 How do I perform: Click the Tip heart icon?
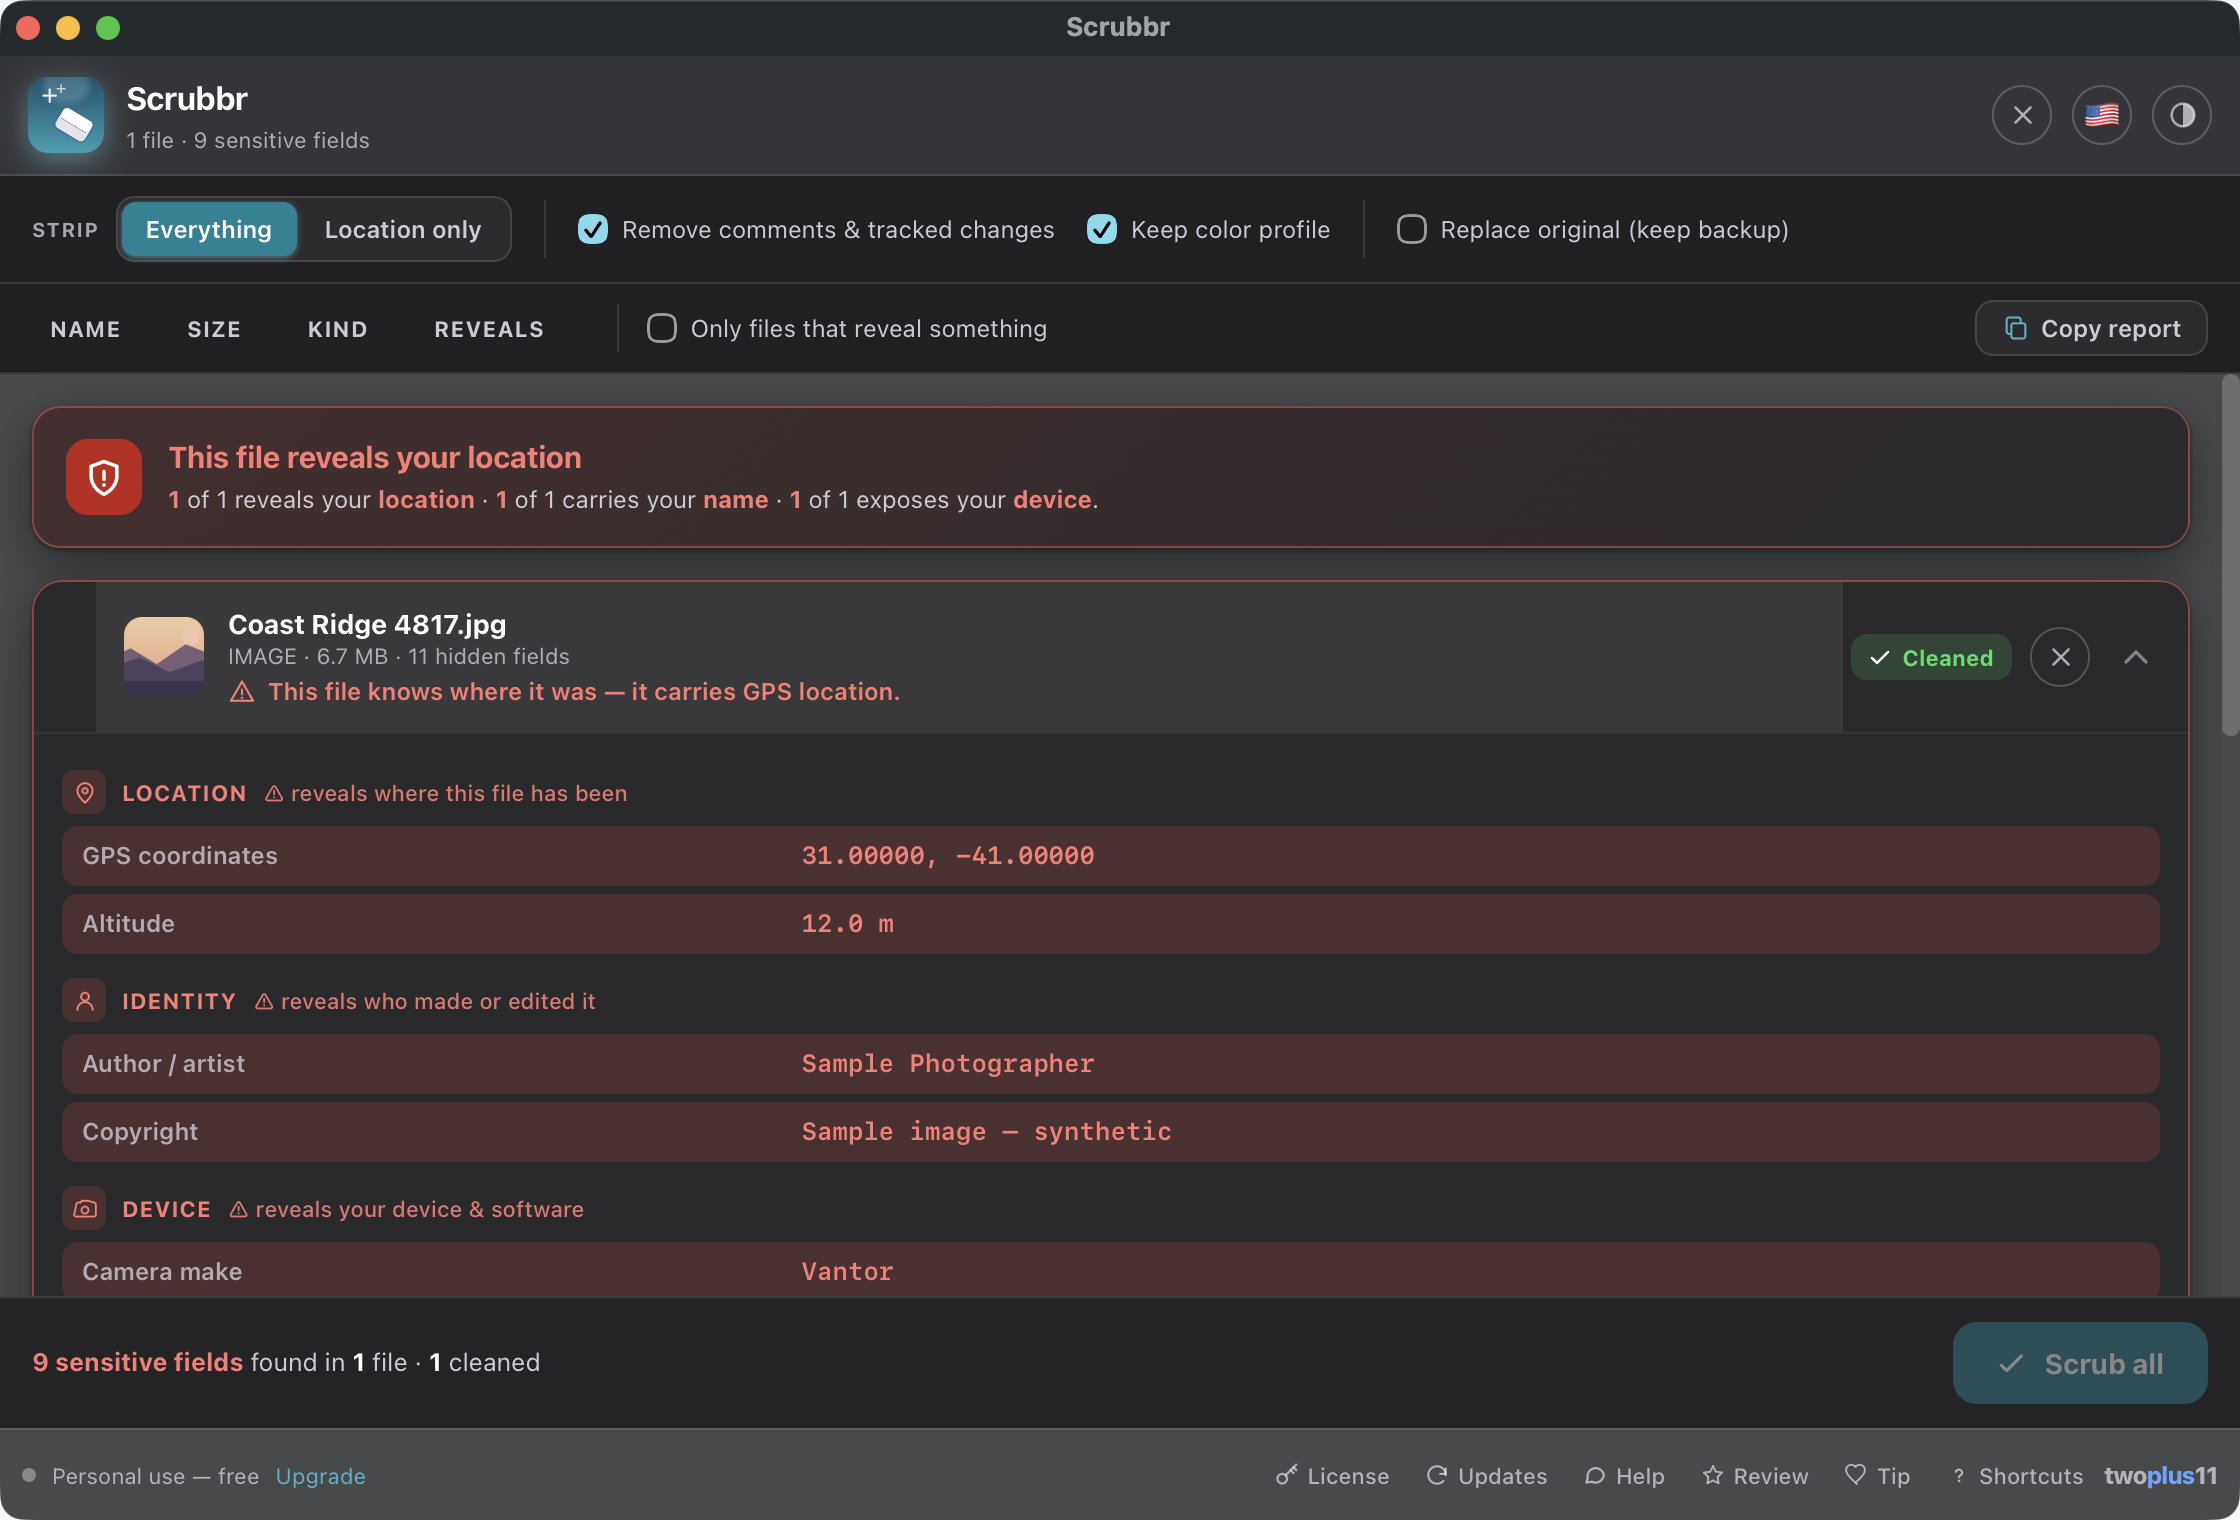(1856, 1475)
